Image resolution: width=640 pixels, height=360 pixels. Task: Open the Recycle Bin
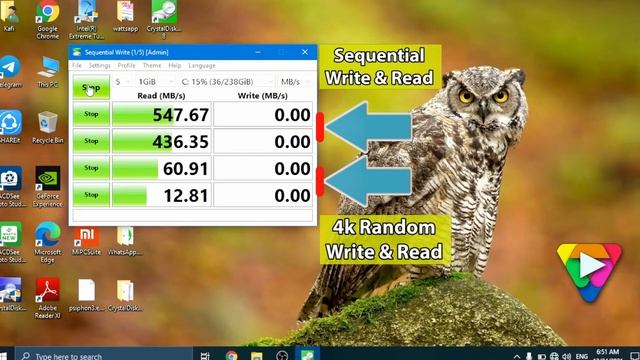48,128
